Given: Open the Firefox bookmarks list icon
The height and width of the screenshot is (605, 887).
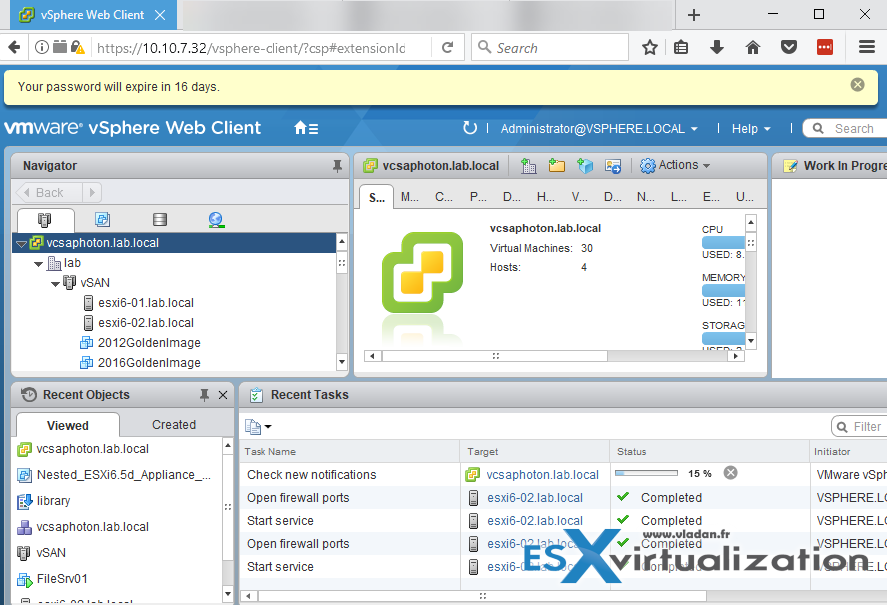Looking at the screenshot, I should coord(681,47).
